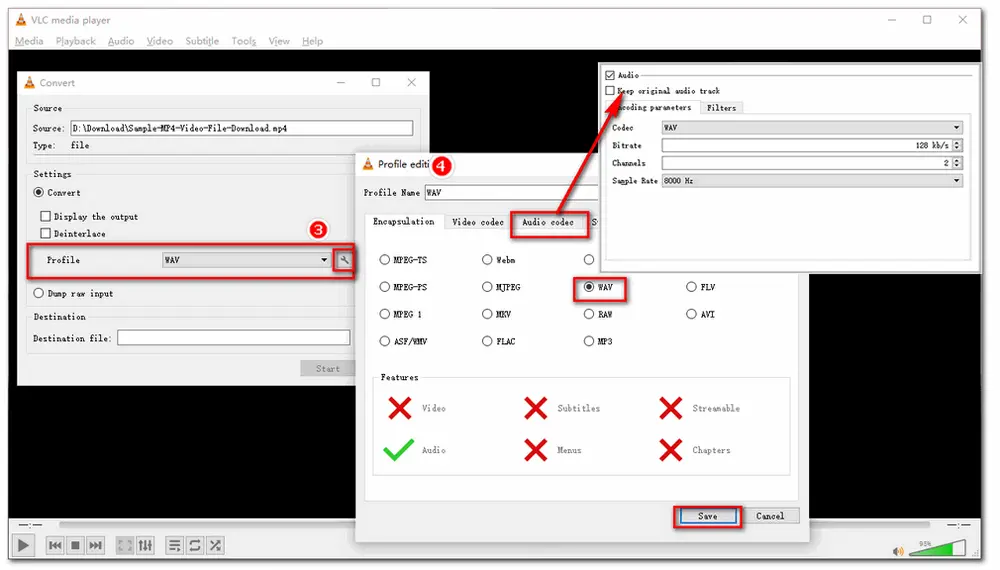Maximize the Convert dialog window
Screen dimensions: 1000x570
pos(376,82)
